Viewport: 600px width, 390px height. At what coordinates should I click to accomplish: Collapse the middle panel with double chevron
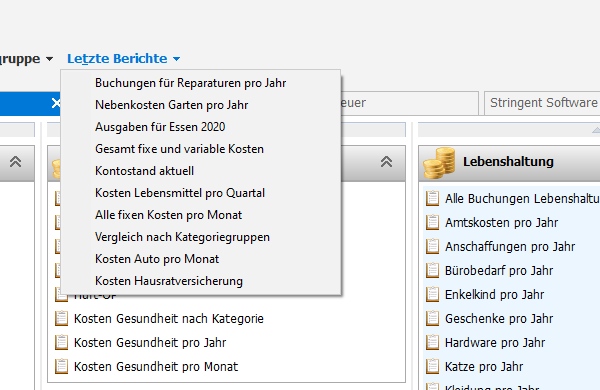click(x=386, y=162)
